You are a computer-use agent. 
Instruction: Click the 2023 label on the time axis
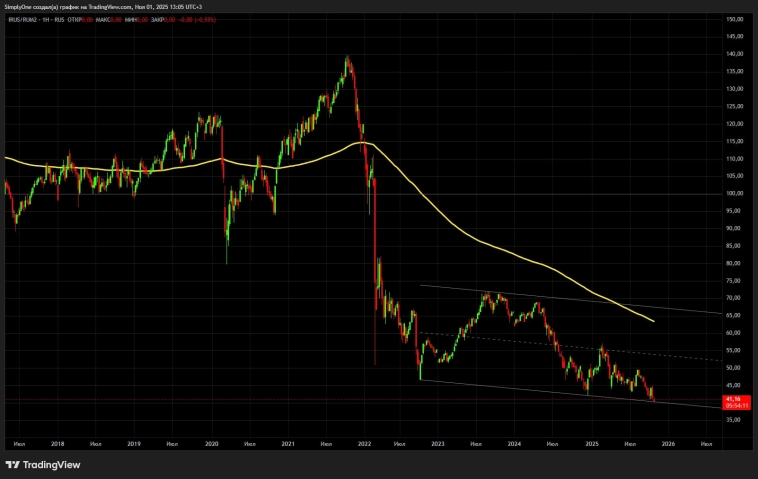[x=437, y=444]
